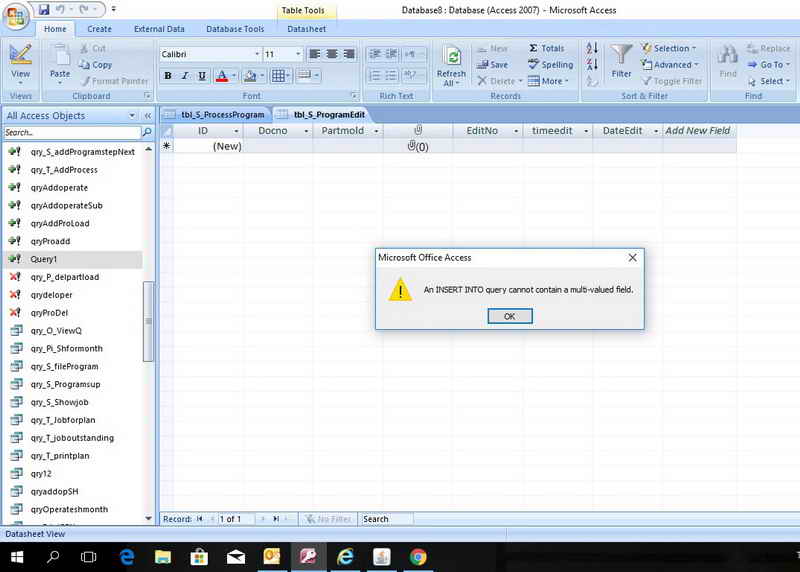The width and height of the screenshot is (800, 572).
Task: Apply the red font color
Action: click(x=221, y=76)
